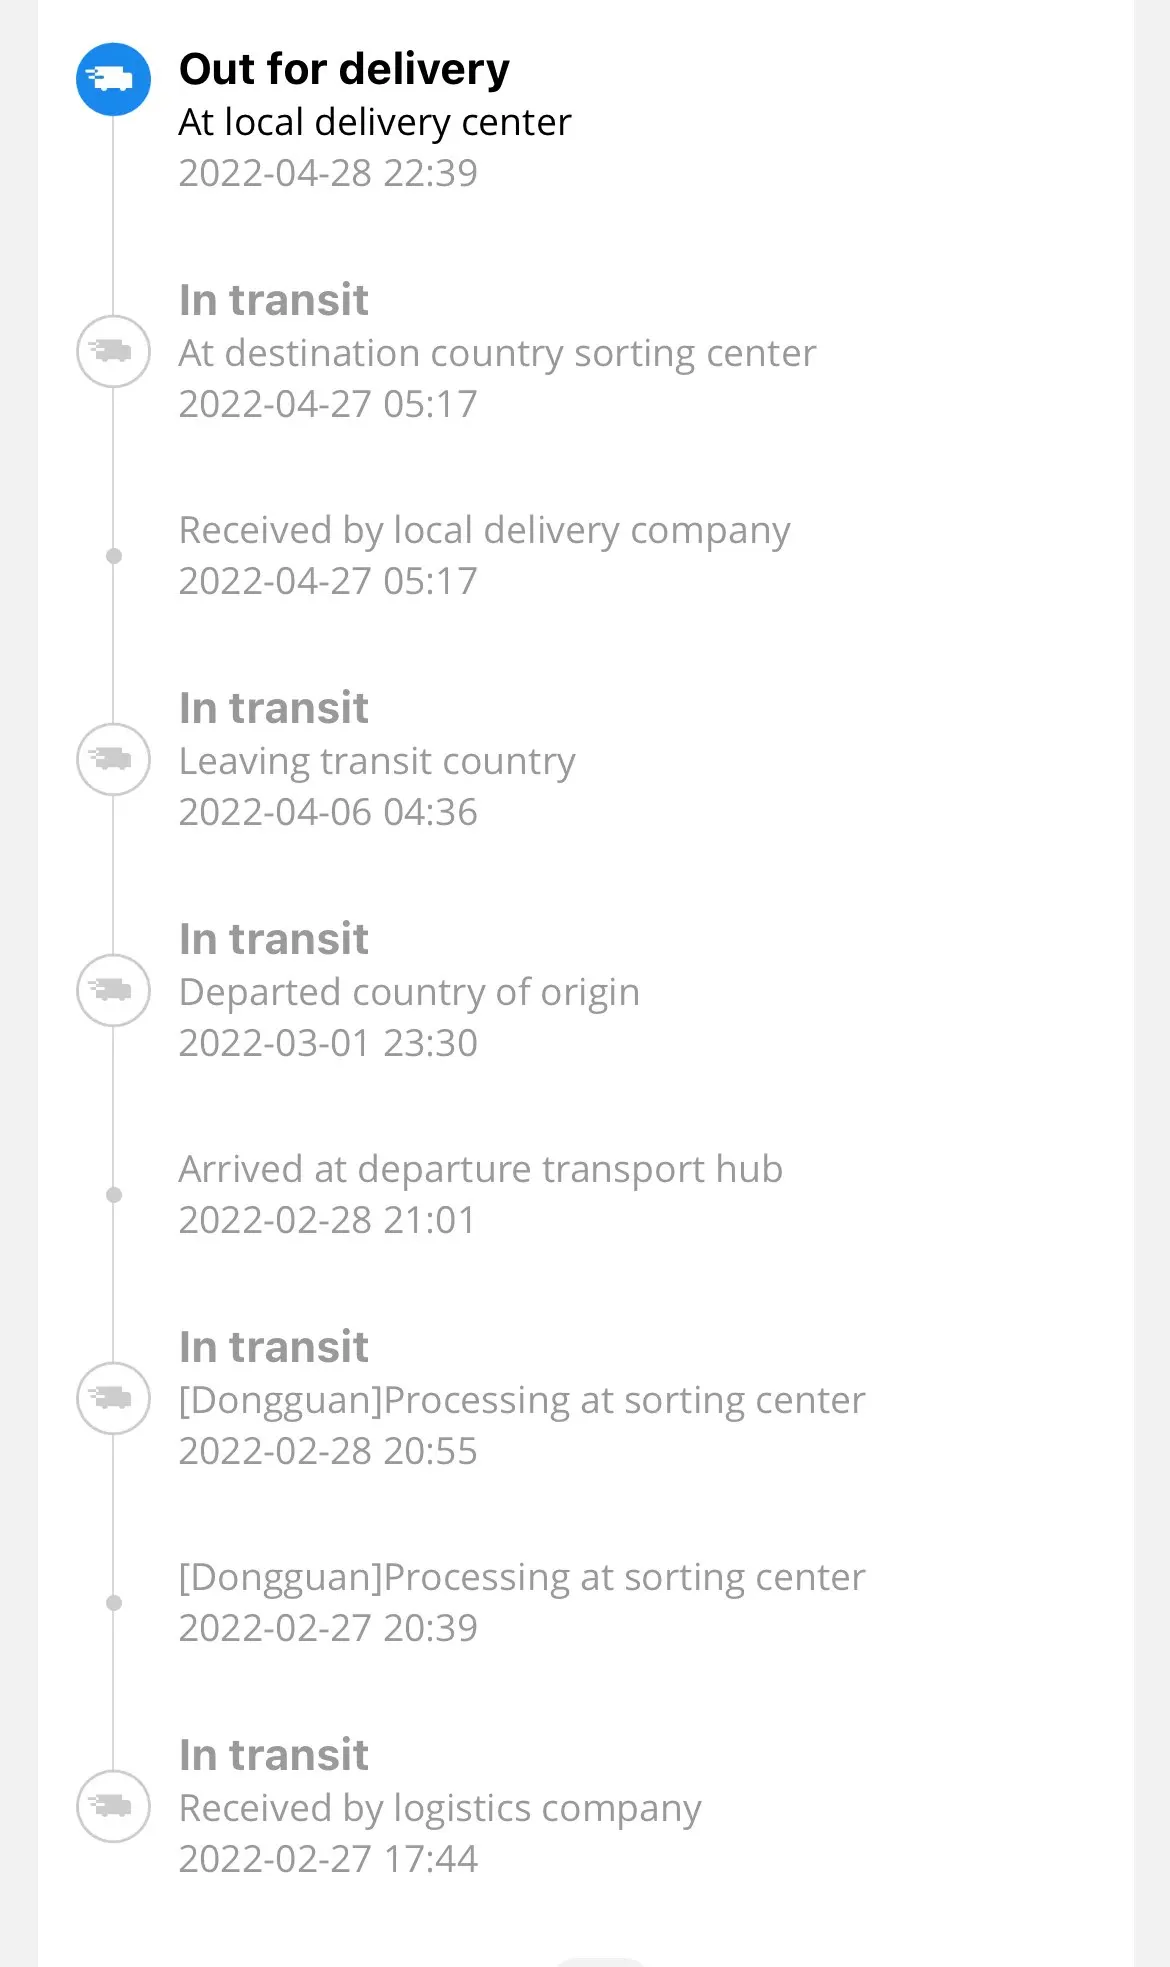The height and width of the screenshot is (1967, 1170).
Task: Click Received by logistics company text
Action: (439, 1808)
